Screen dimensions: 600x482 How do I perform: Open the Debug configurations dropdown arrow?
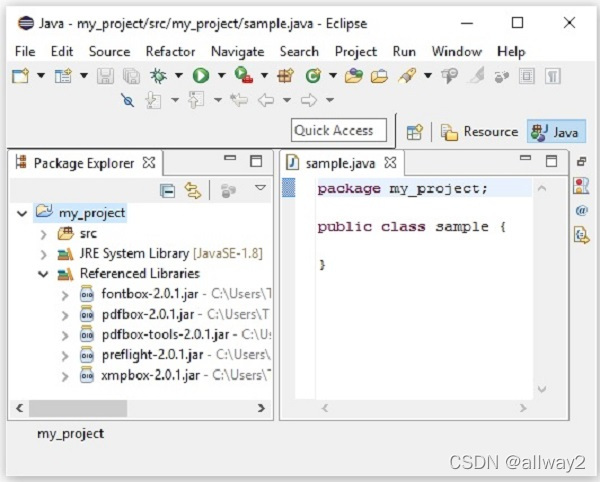pos(179,75)
